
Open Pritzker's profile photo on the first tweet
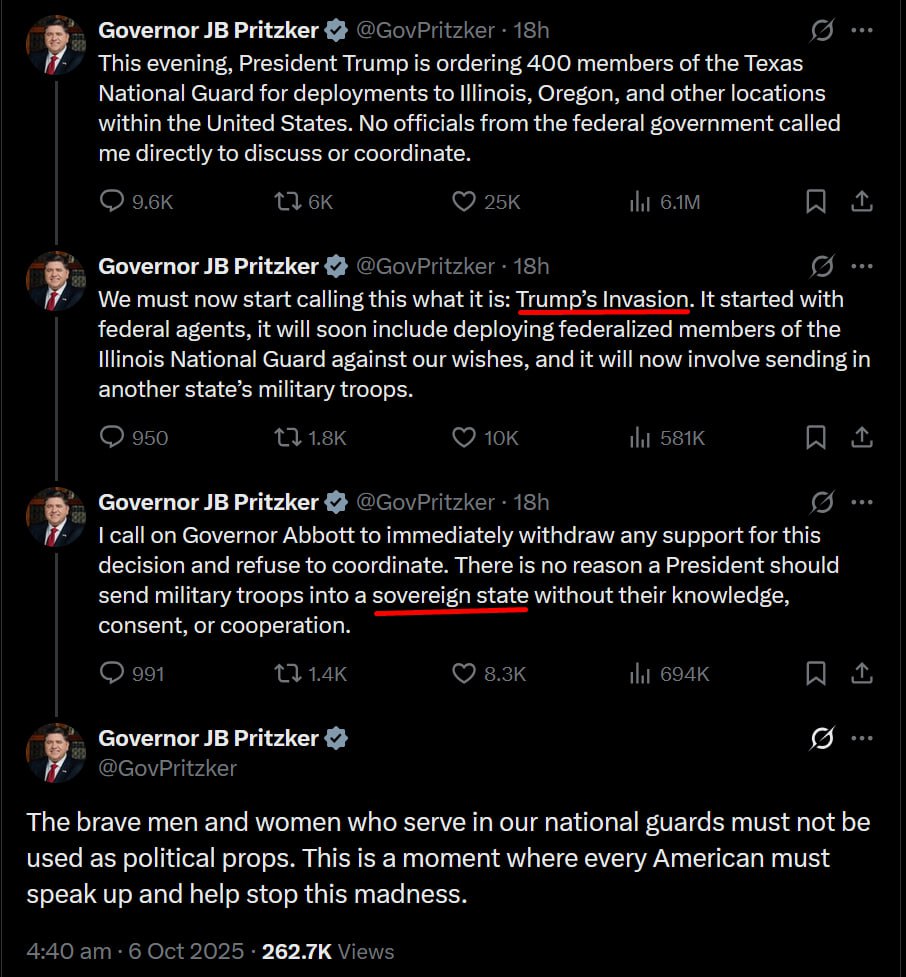tap(55, 46)
